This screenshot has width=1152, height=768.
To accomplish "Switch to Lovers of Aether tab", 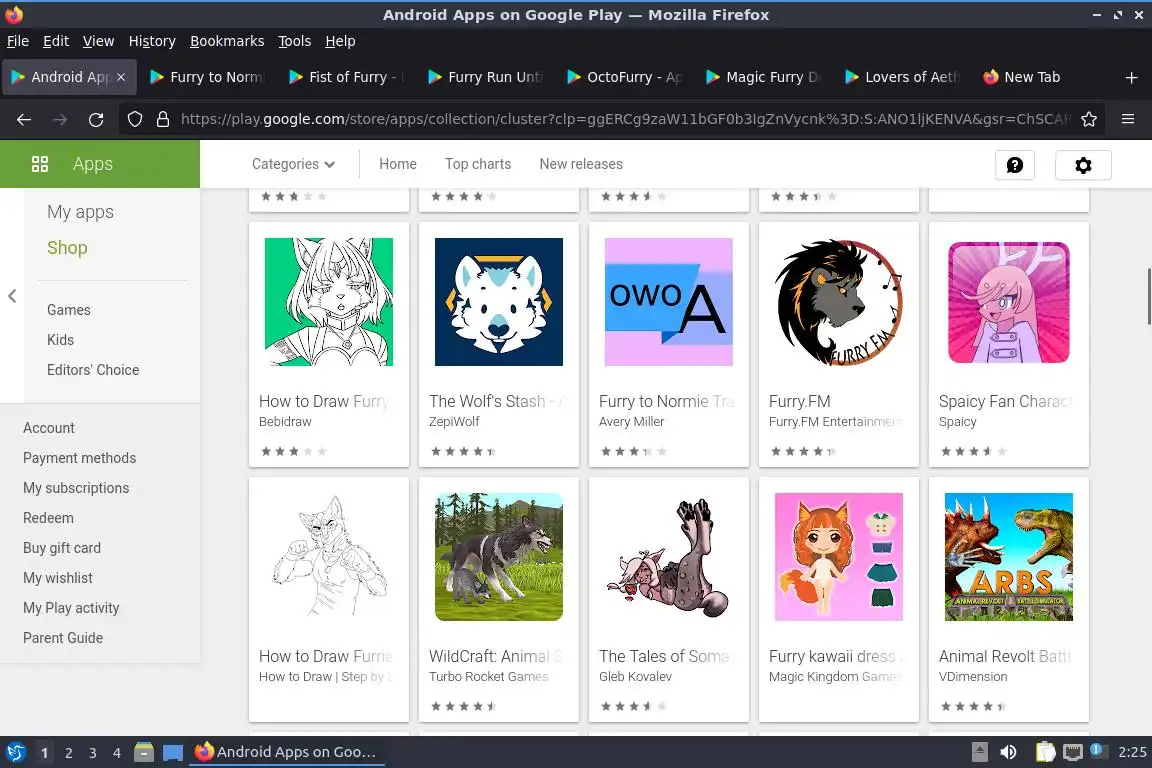I will pos(902,77).
